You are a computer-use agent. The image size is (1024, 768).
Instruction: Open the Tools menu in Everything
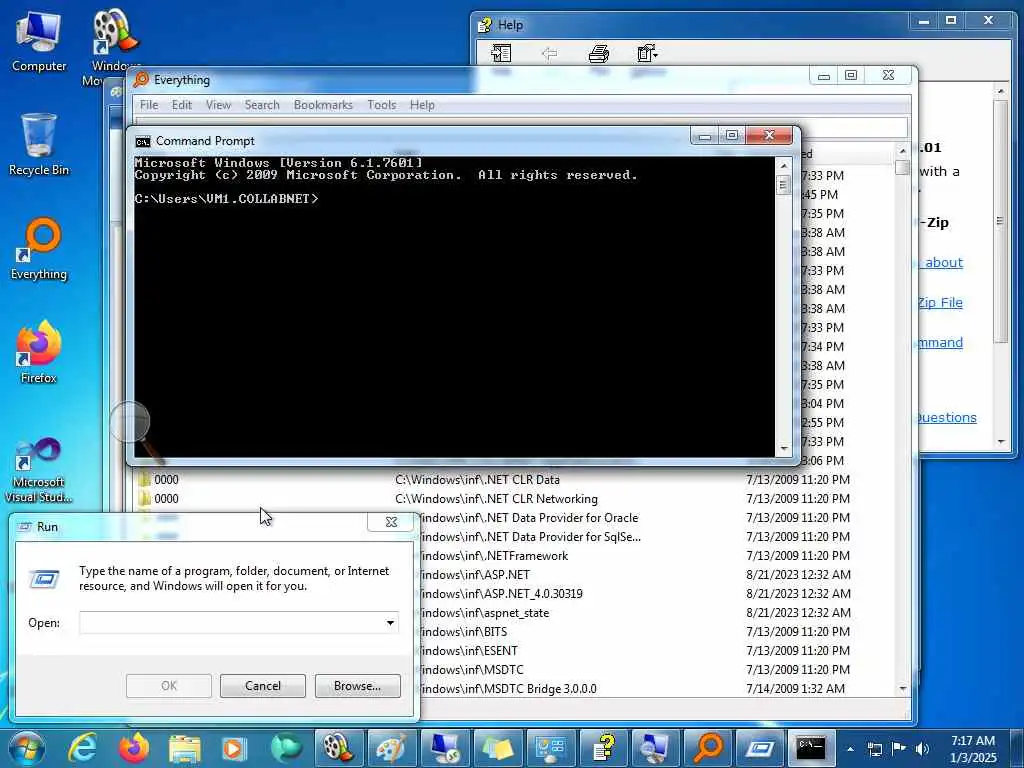click(381, 104)
